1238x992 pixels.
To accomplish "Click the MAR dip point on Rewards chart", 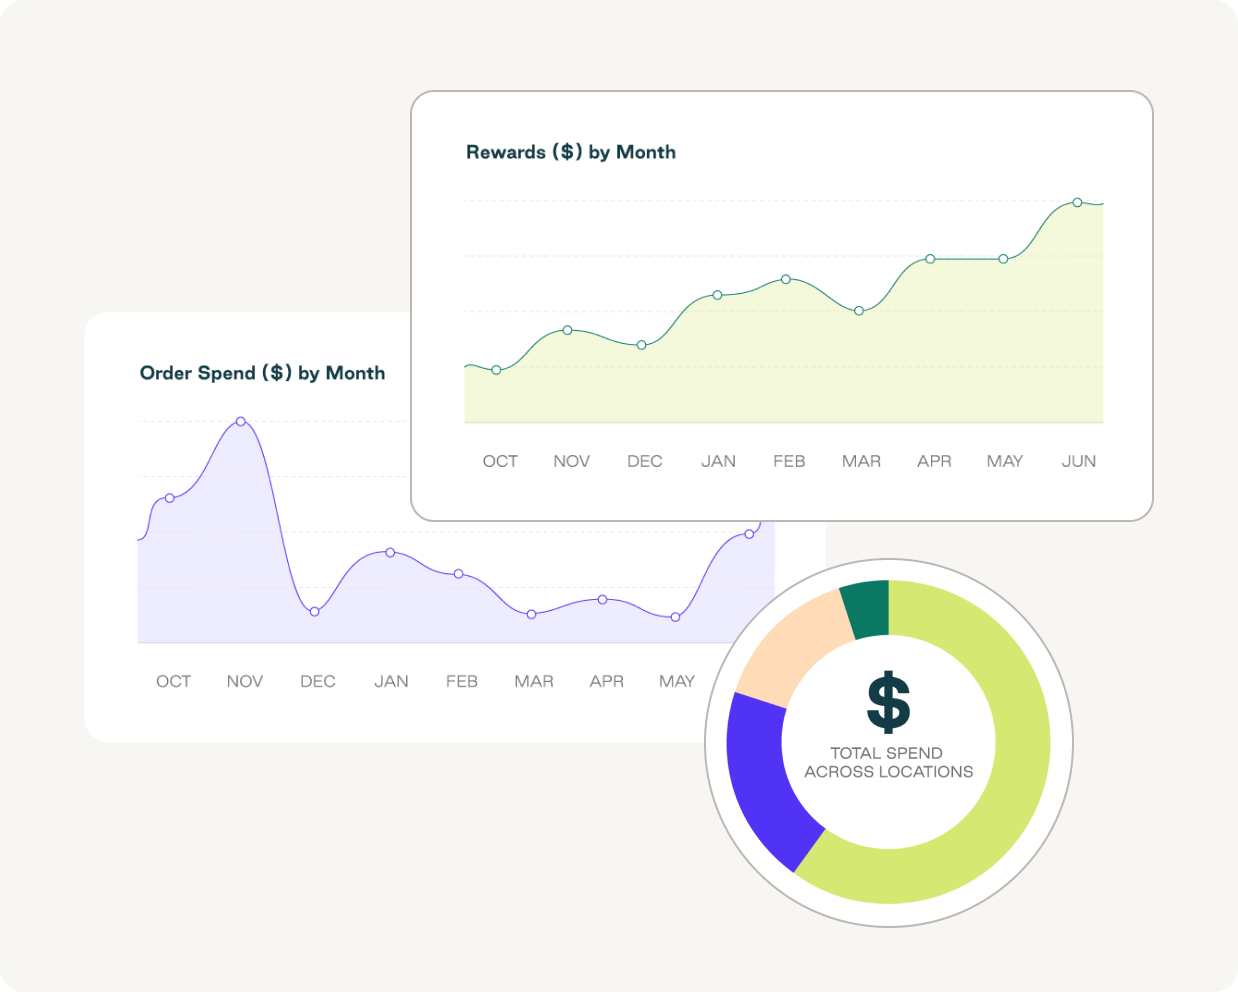I will (859, 311).
